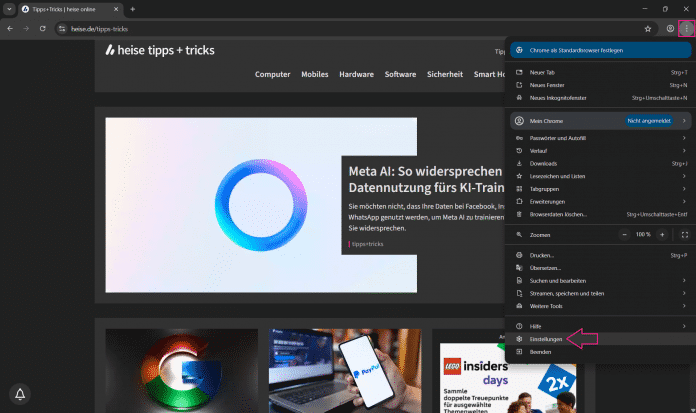Click the profile avatar icon in toolbar

tap(670, 29)
